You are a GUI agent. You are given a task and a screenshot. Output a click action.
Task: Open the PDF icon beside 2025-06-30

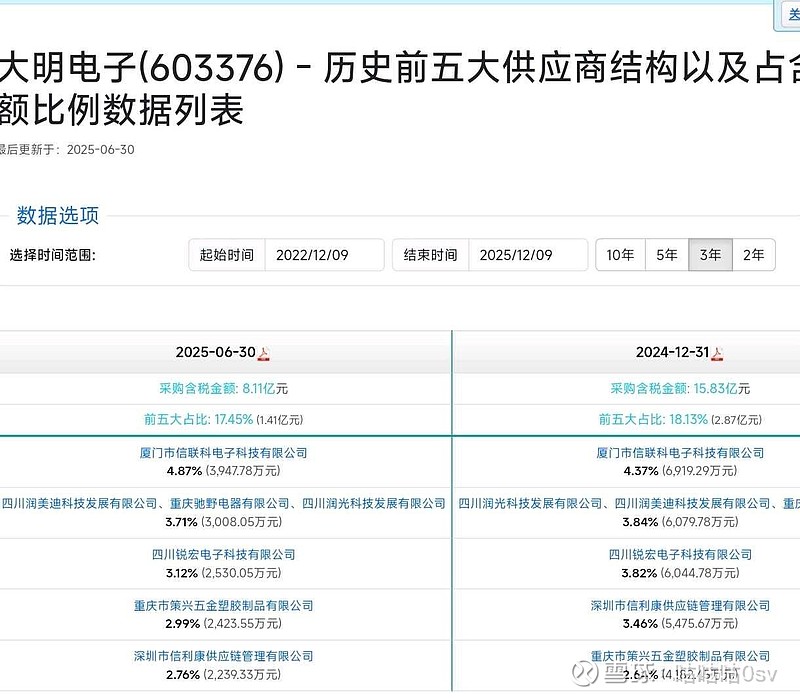point(263,353)
